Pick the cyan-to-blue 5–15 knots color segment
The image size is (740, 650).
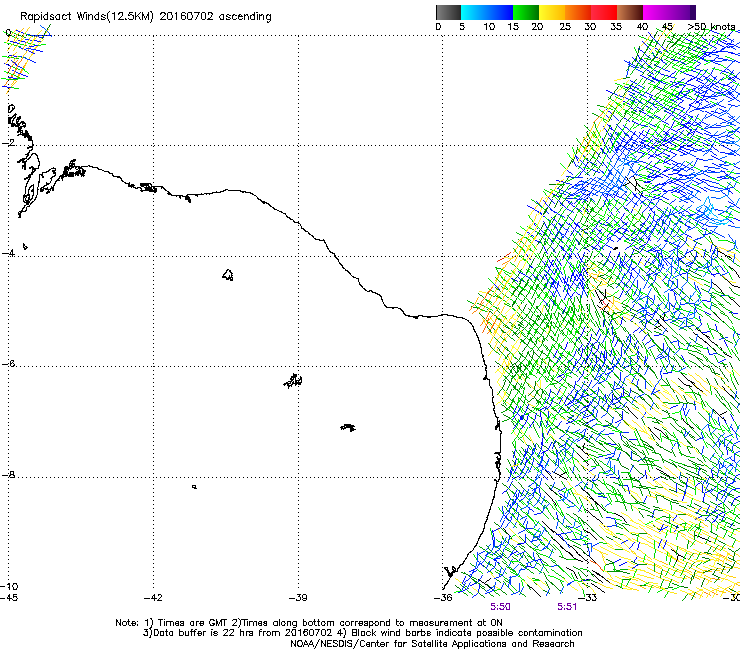[x=487, y=12]
